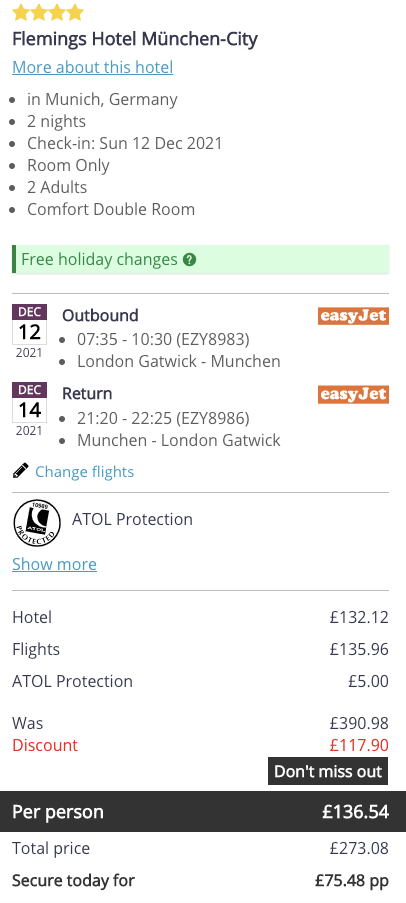
Task: Click the green help question mark icon
Action: (x=189, y=260)
